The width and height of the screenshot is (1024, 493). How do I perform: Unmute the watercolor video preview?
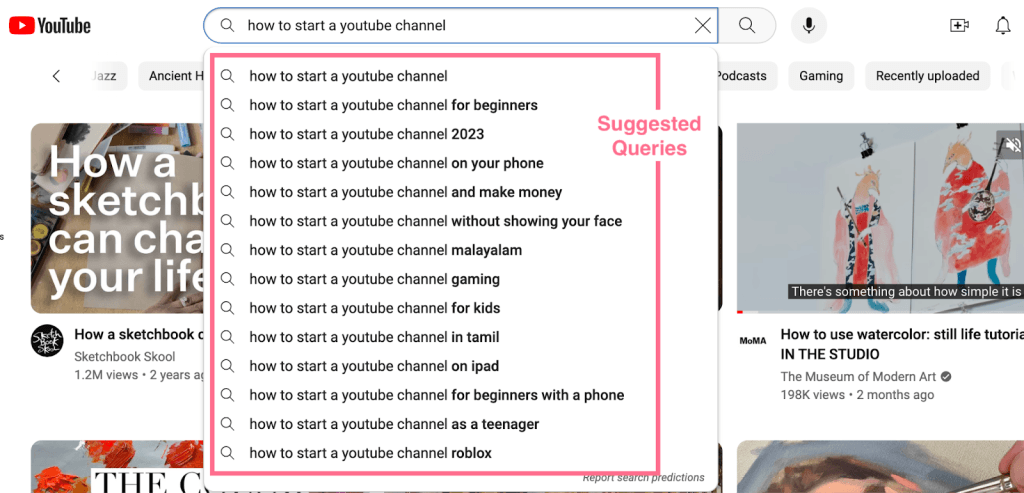click(1012, 144)
